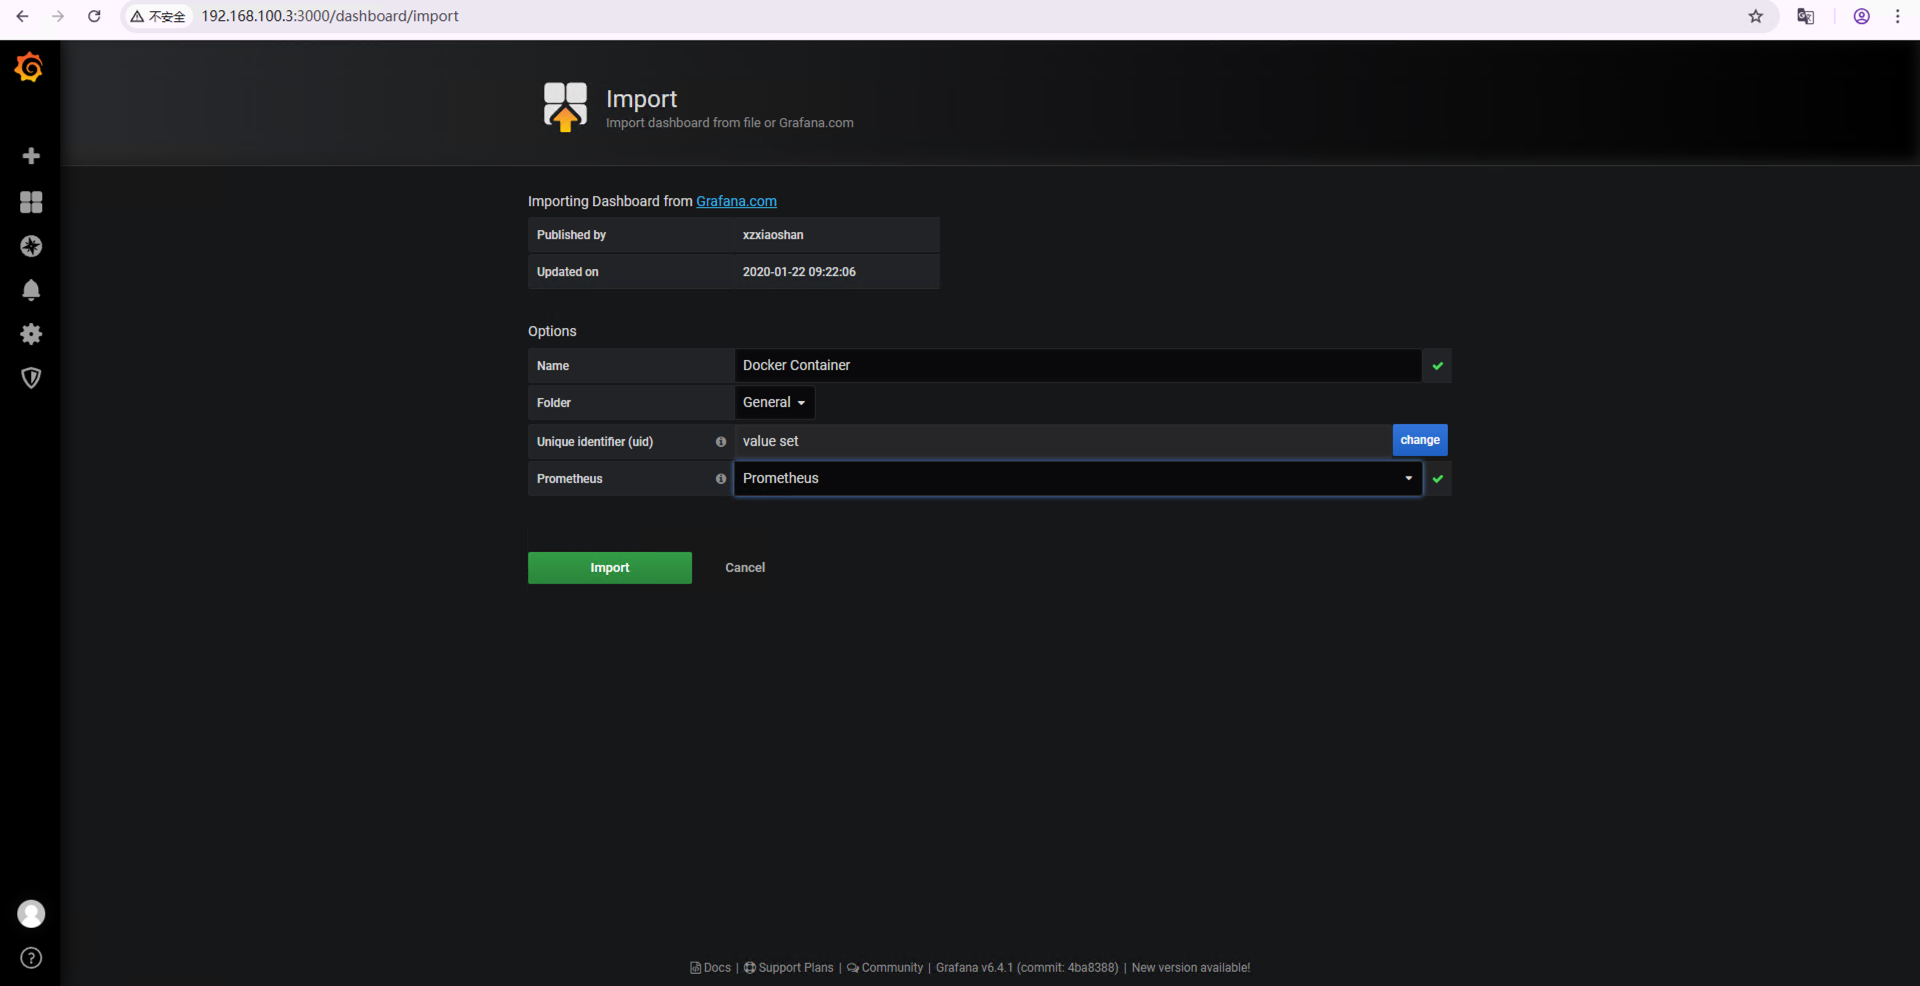The height and width of the screenshot is (986, 1920).
Task: Click the publisher name xzxiaoshan
Action: 773,235
